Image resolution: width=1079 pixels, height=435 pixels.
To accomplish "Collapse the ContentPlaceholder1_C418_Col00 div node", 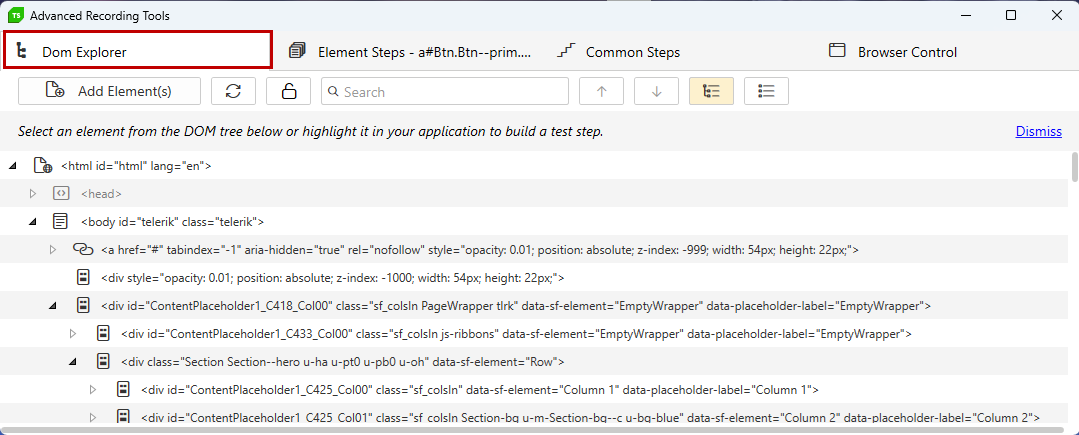I will 52,306.
